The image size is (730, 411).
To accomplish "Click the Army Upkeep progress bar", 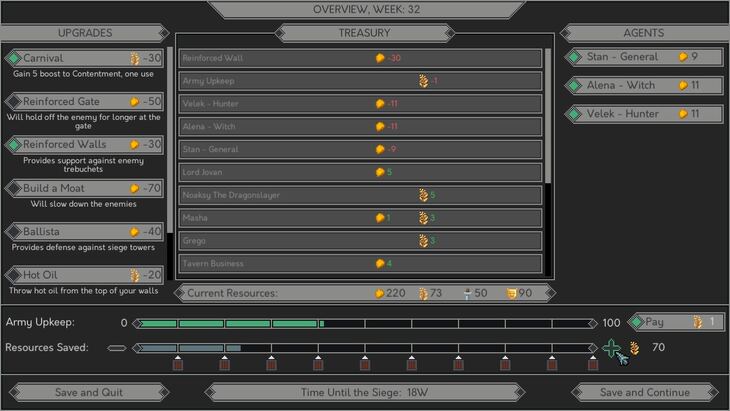I will [365, 323].
